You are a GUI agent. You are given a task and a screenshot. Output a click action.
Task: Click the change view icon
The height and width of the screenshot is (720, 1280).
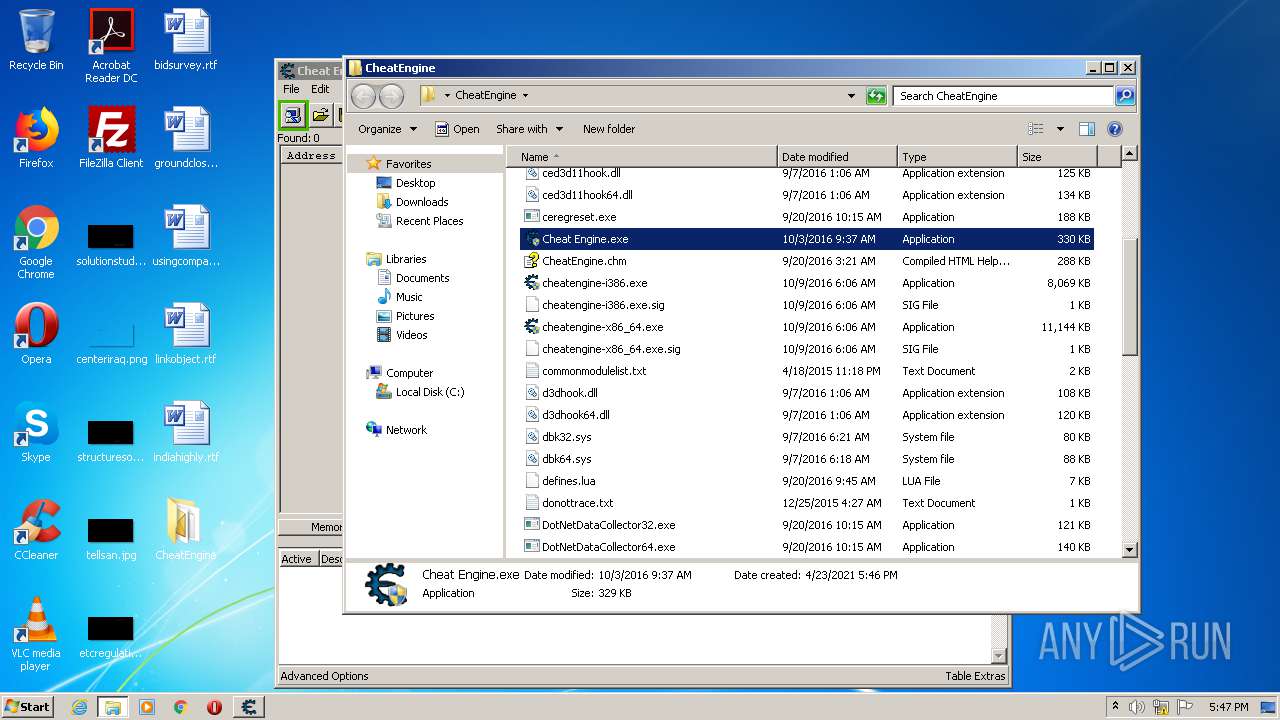click(1036, 129)
